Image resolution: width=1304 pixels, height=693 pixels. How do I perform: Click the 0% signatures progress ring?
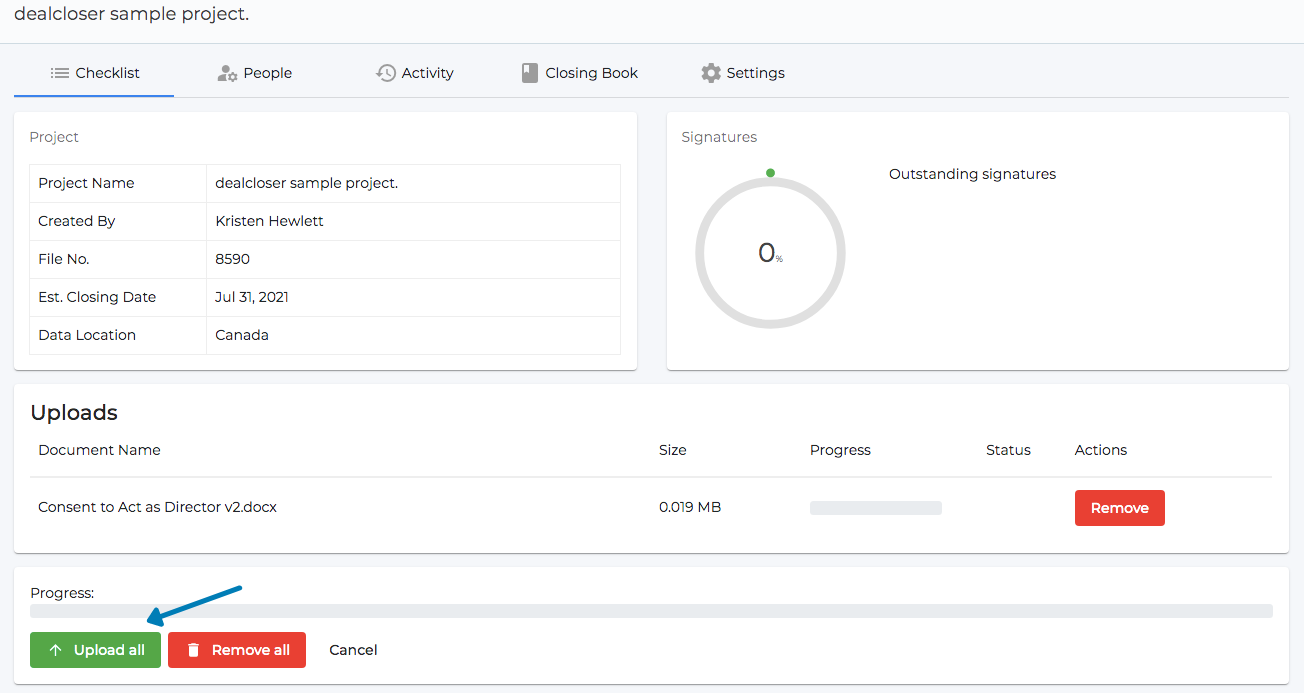tap(770, 252)
